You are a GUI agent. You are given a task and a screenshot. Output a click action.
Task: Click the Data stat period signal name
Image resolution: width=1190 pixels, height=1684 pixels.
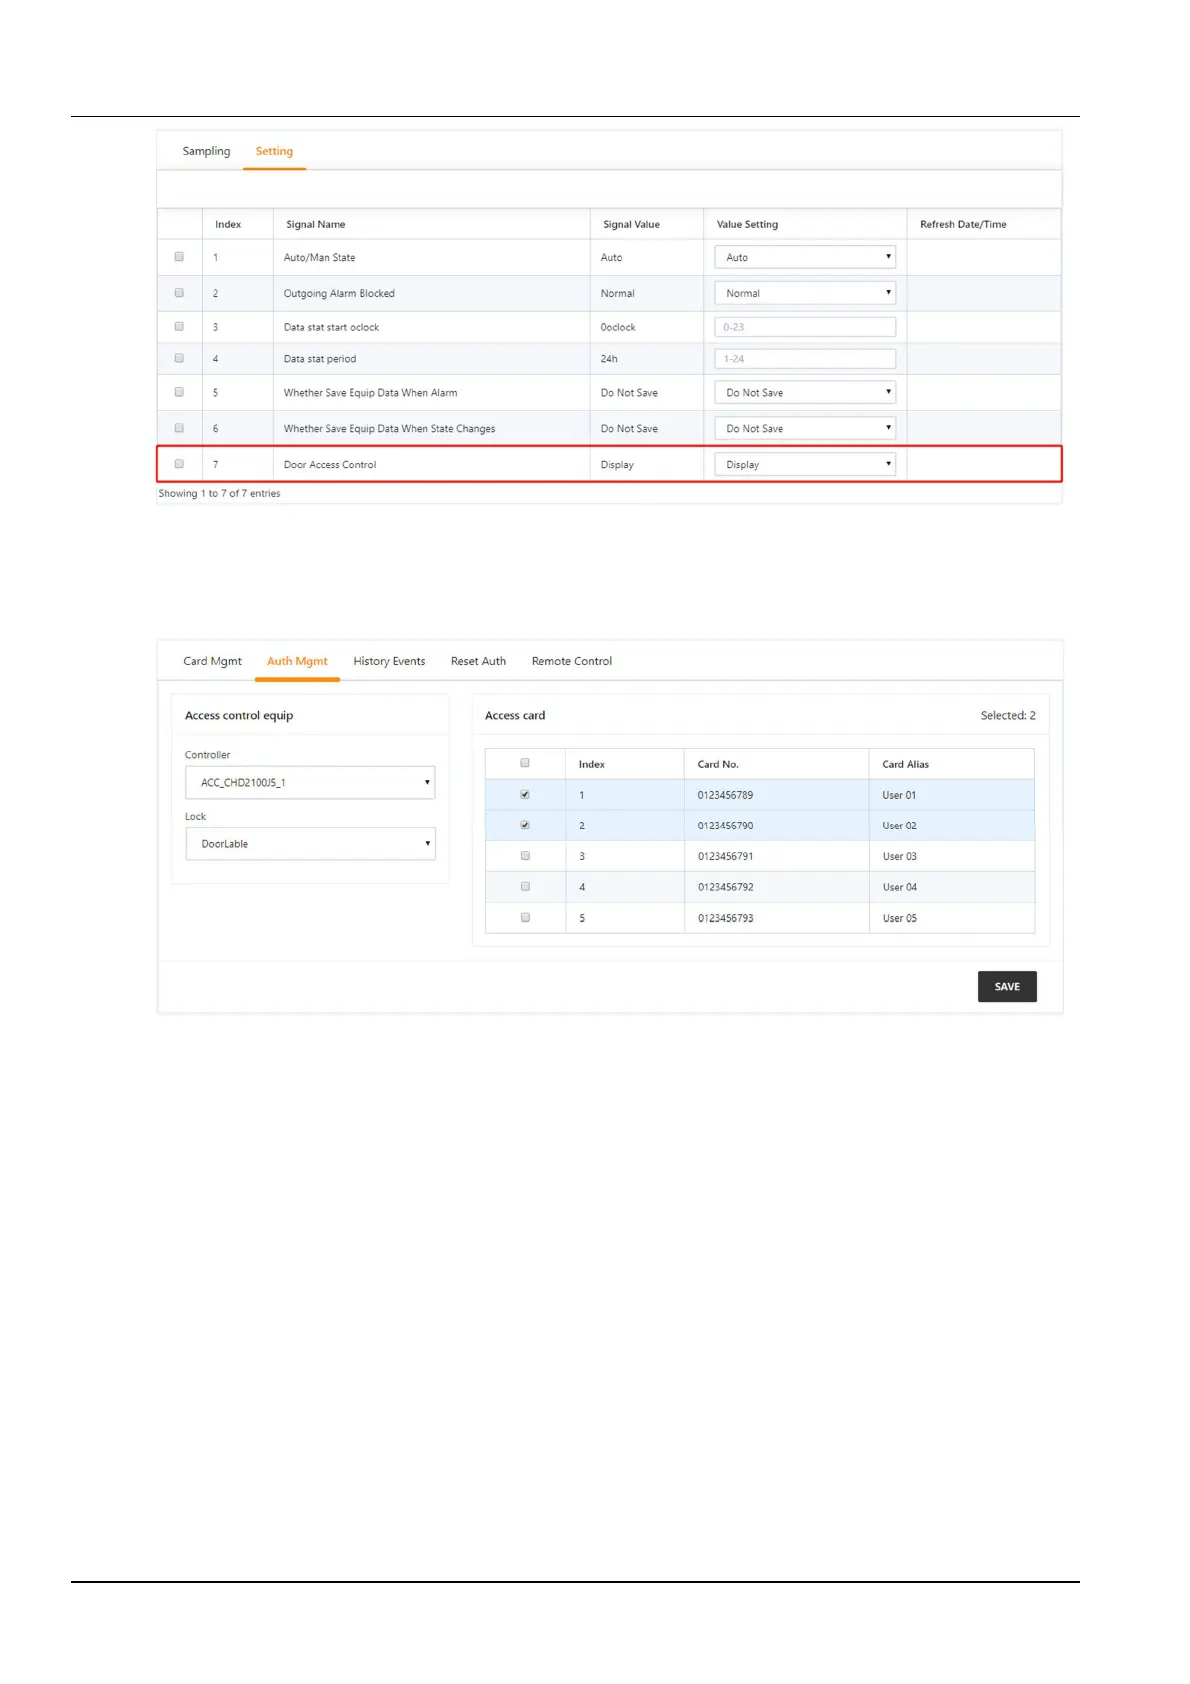point(320,358)
